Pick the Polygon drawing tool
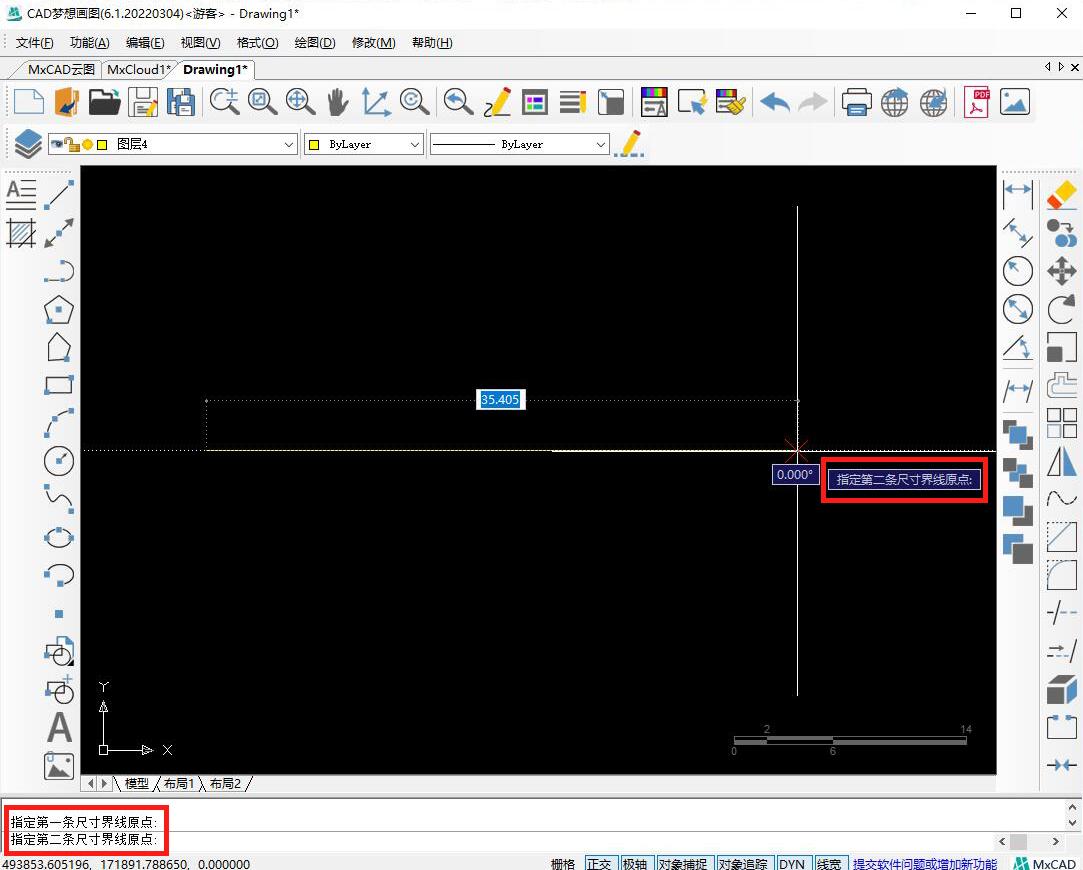This screenshot has height=870, width=1083. (59, 309)
